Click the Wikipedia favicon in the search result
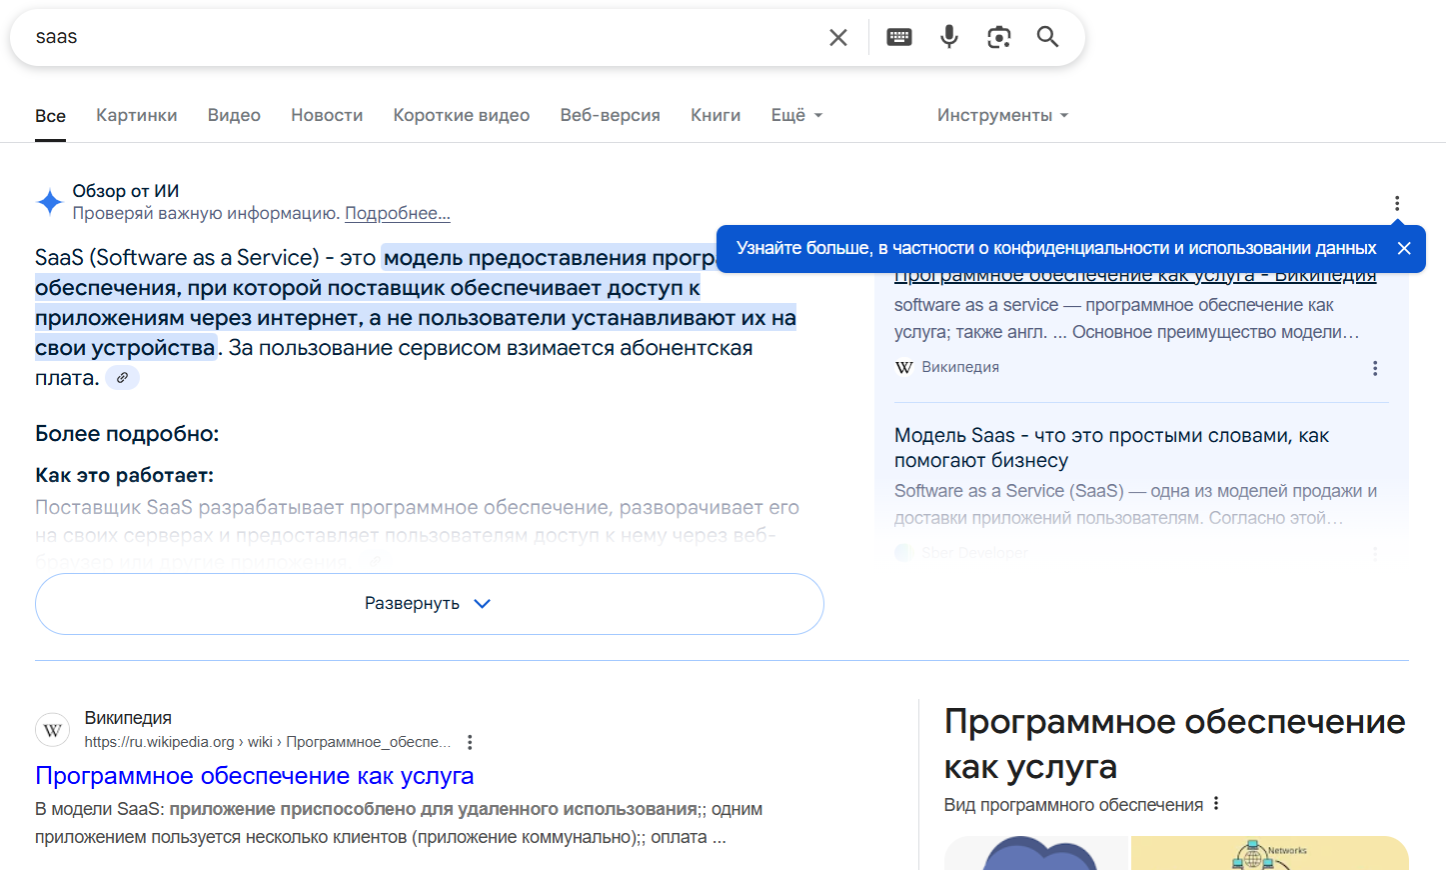The width and height of the screenshot is (1446, 870). point(53,730)
